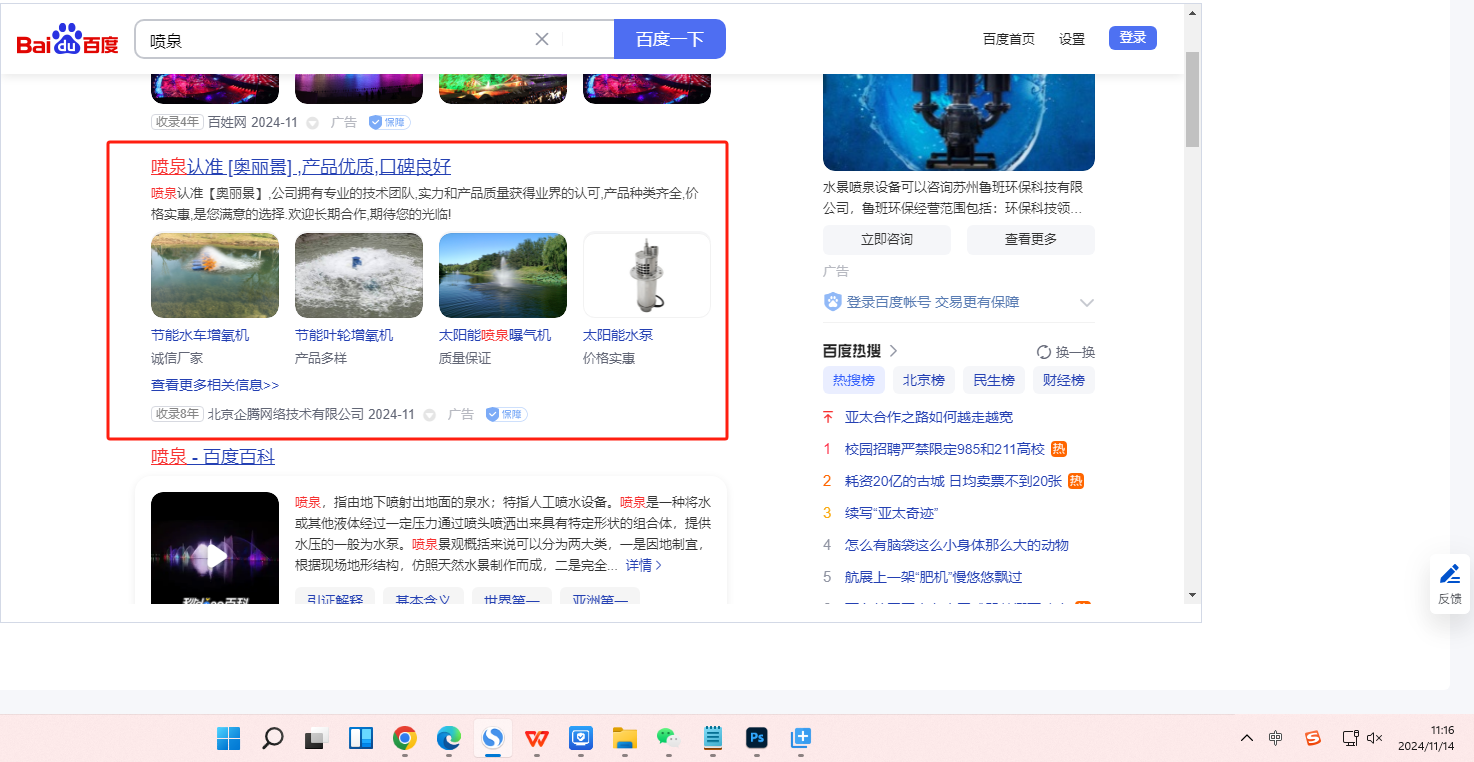Image resolution: width=1474 pixels, height=762 pixels.
Task: Click the muted volume icon in the tray
Action: [x=1375, y=738]
